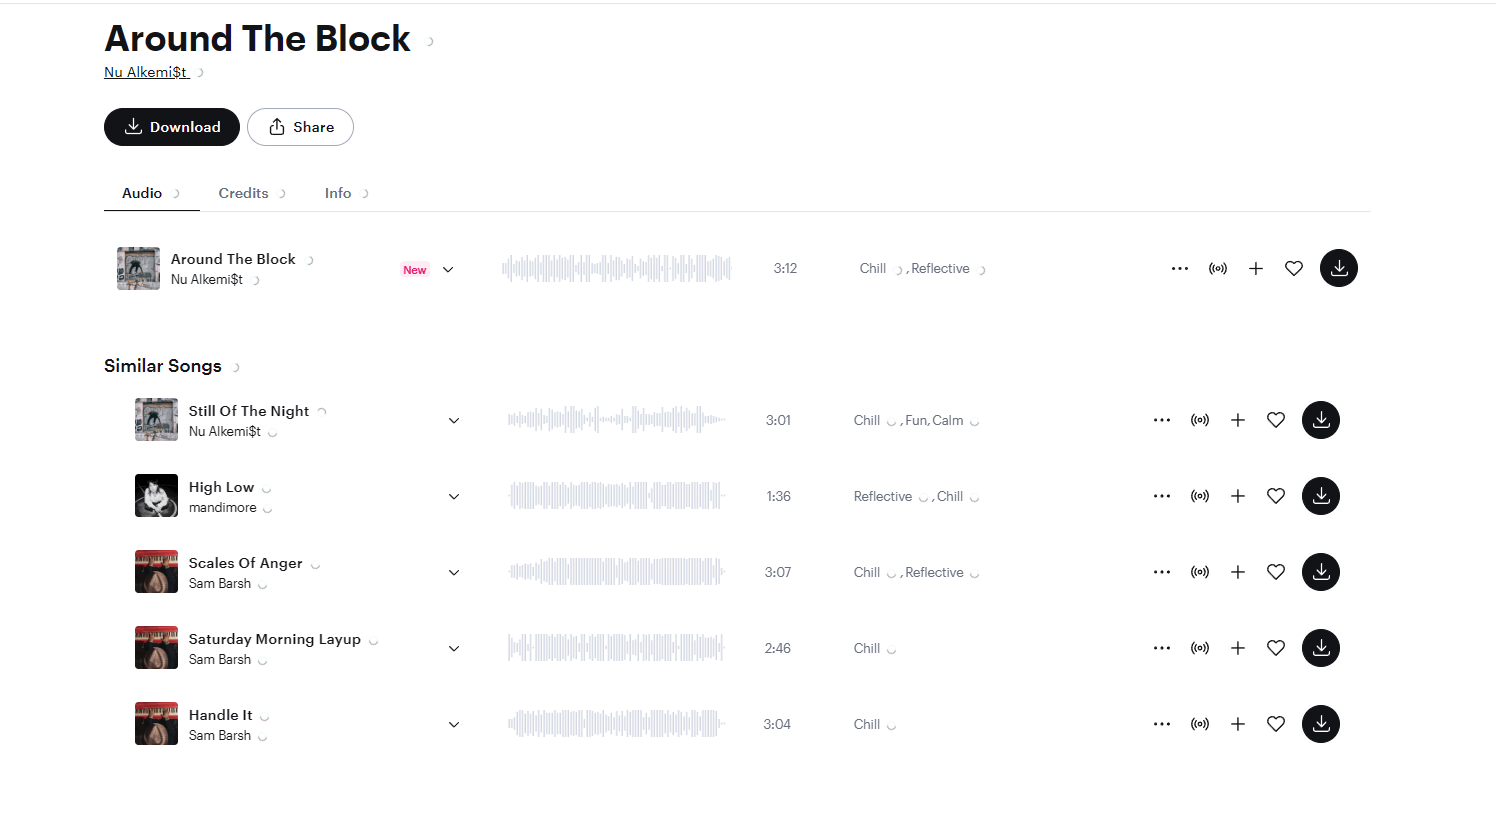Toggle the heart on Around The Block
The height and width of the screenshot is (817, 1496).
pos(1293,268)
